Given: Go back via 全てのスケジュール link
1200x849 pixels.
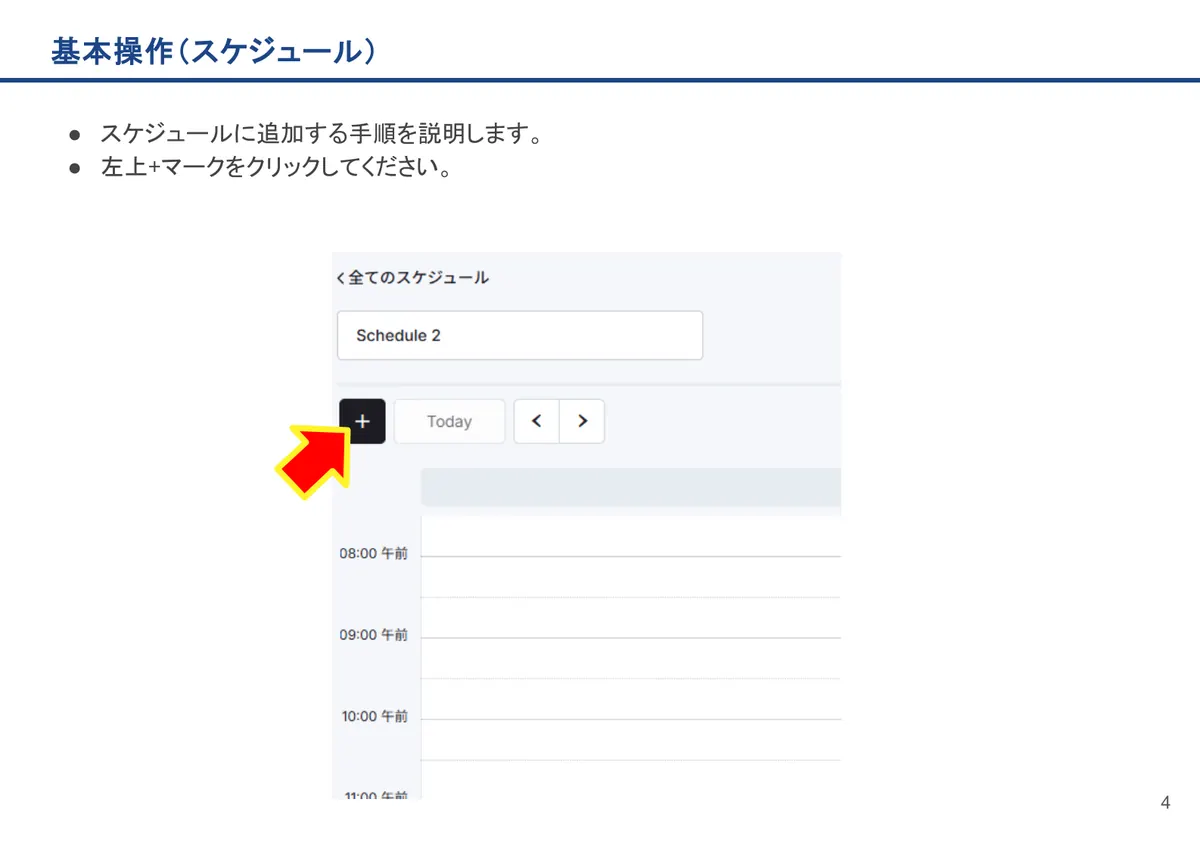Looking at the screenshot, I should (412, 277).
